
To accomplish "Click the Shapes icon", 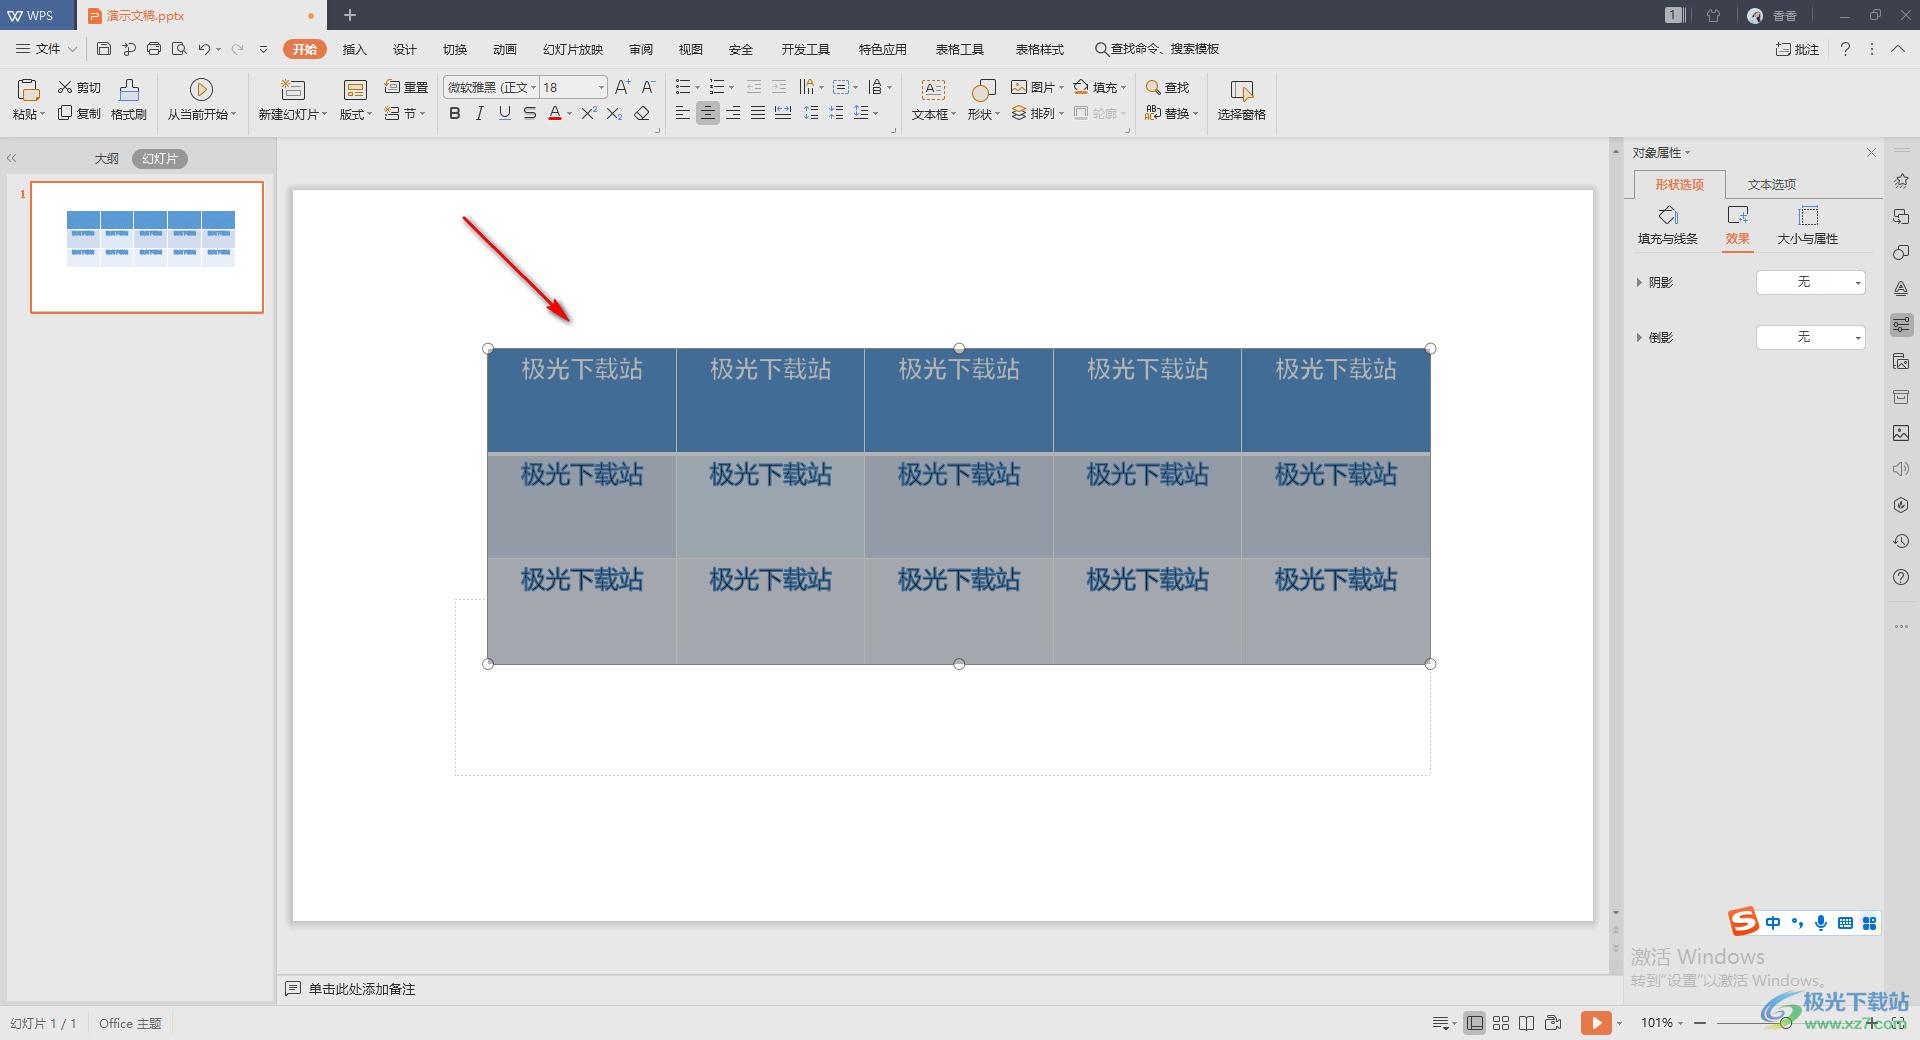I will pyautogui.click(x=984, y=90).
